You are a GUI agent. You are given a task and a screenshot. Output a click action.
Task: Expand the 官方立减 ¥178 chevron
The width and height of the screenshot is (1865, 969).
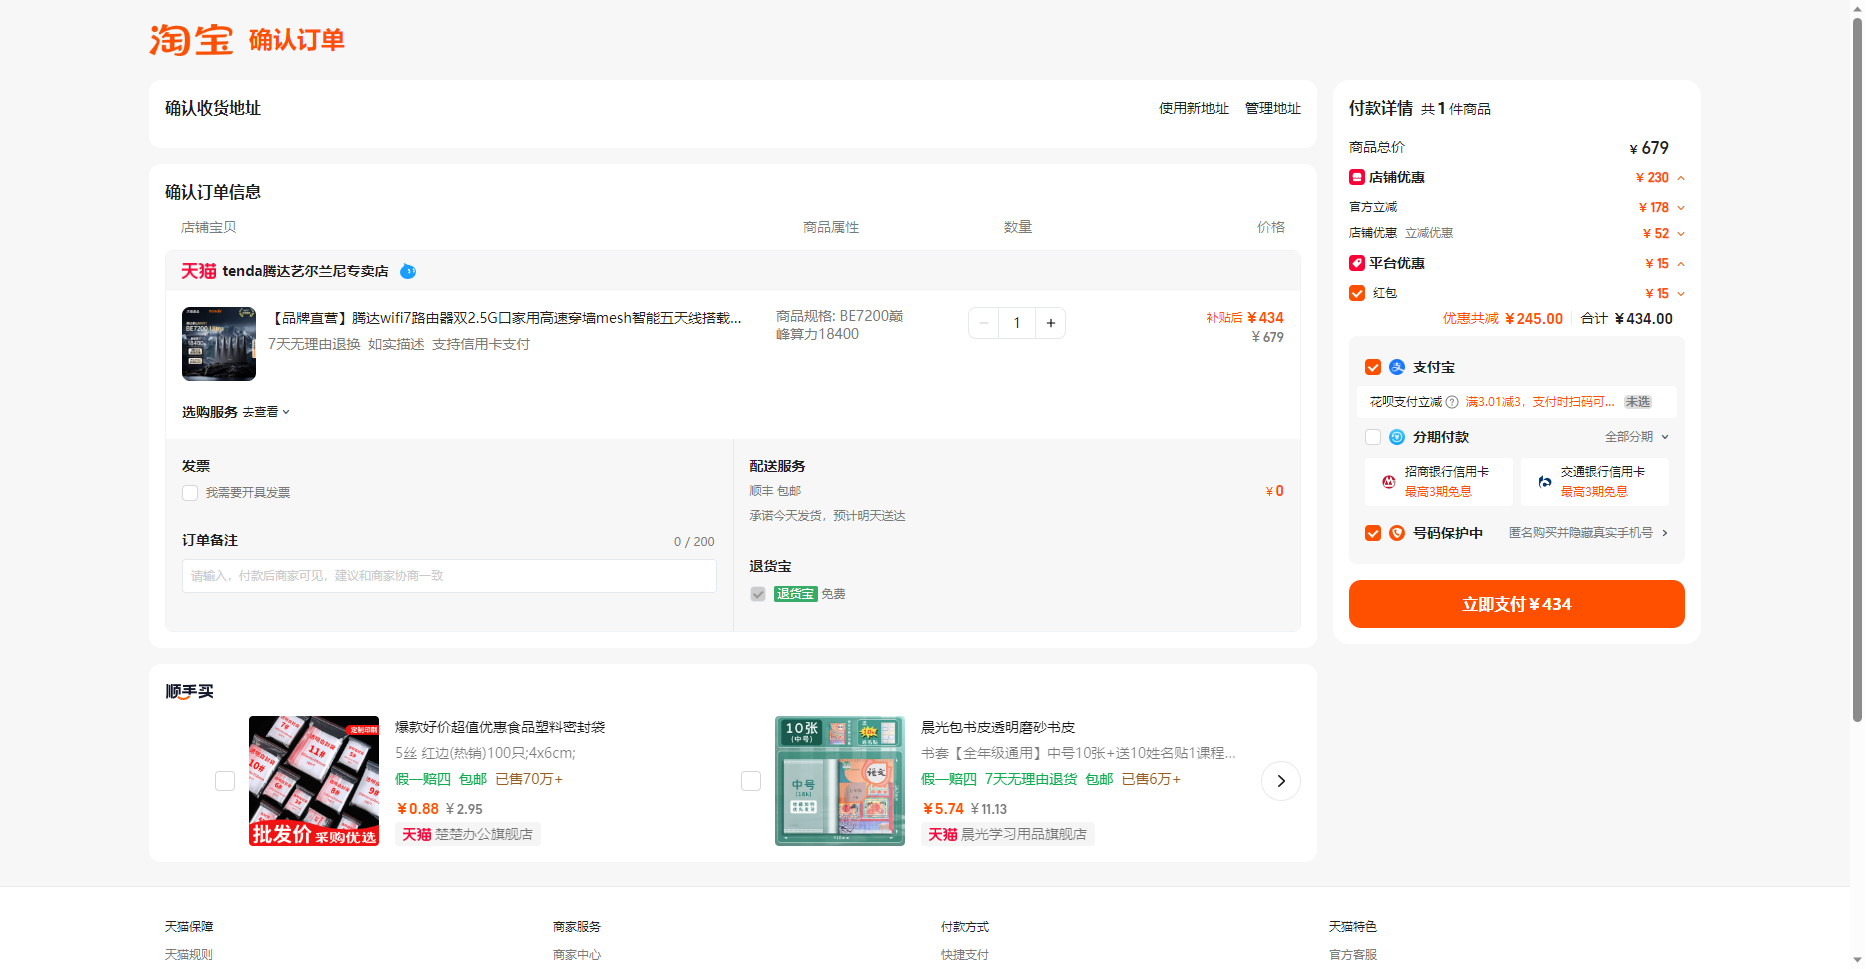(x=1681, y=208)
